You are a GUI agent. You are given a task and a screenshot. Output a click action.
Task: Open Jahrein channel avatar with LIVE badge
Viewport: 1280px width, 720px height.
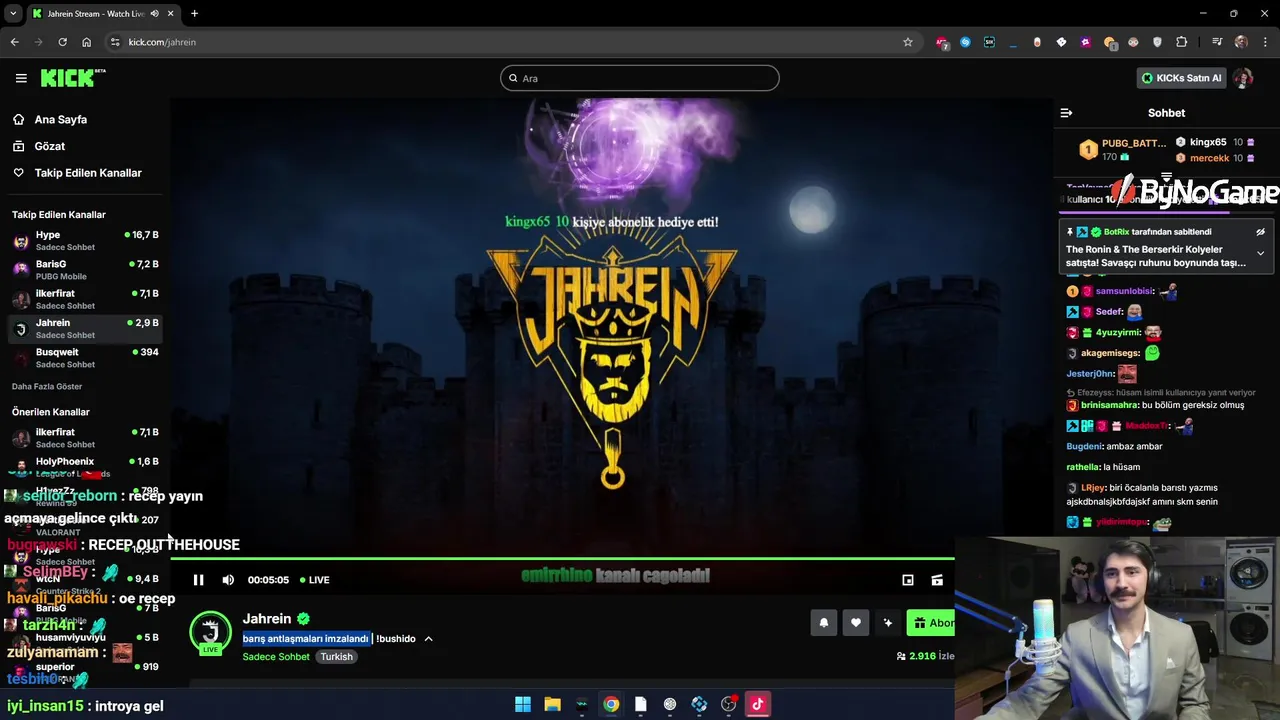coord(210,633)
